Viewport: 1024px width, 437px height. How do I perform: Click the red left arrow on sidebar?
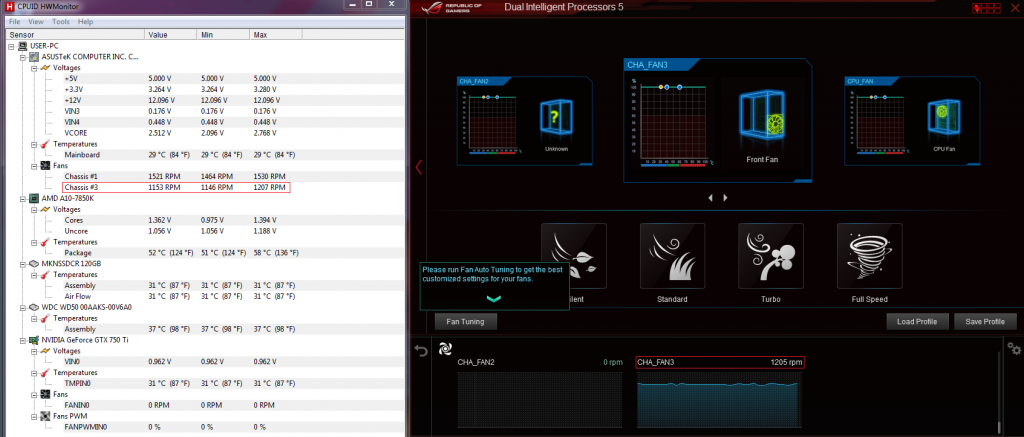419,167
